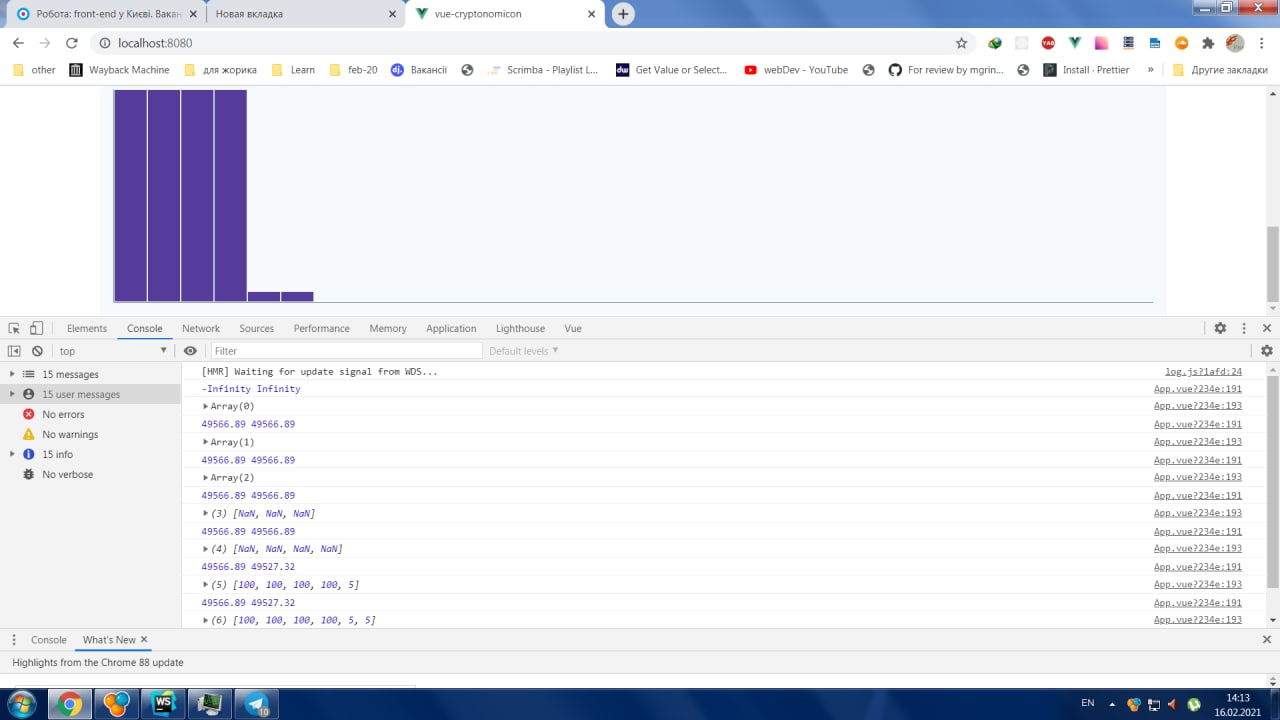The width and height of the screenshot is (1280, 720).
Task: Open DevTools settings gear in tab bar
Action: coord(1220,328)
